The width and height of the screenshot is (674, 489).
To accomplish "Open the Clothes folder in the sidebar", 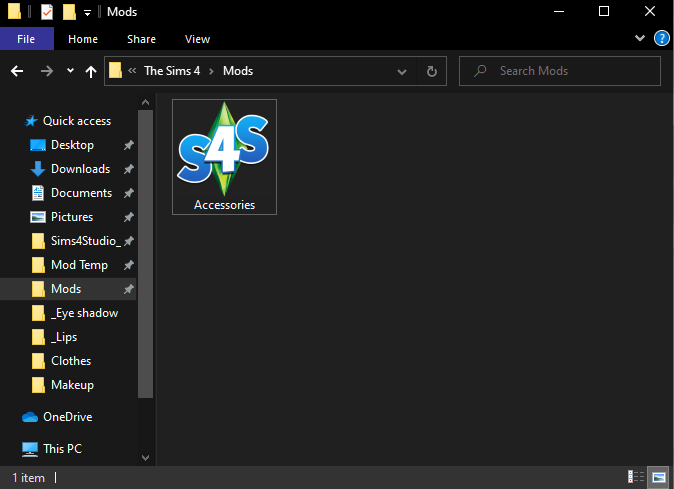I will tap(71, 361).
